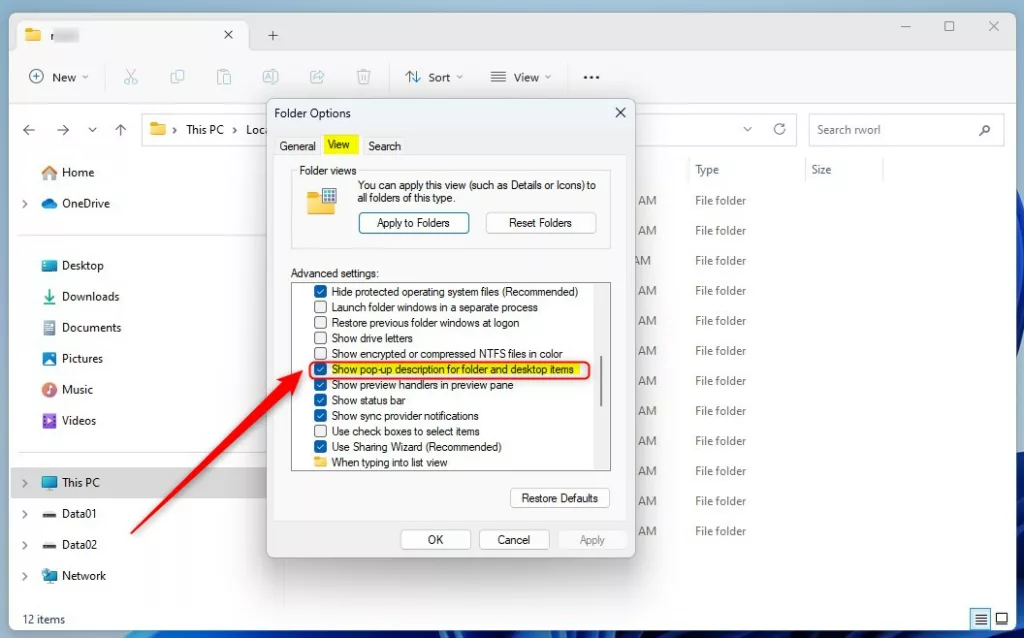Disable the Show status bar checkbox
The width and height of the screenshot is (1024, 638).
320,401
